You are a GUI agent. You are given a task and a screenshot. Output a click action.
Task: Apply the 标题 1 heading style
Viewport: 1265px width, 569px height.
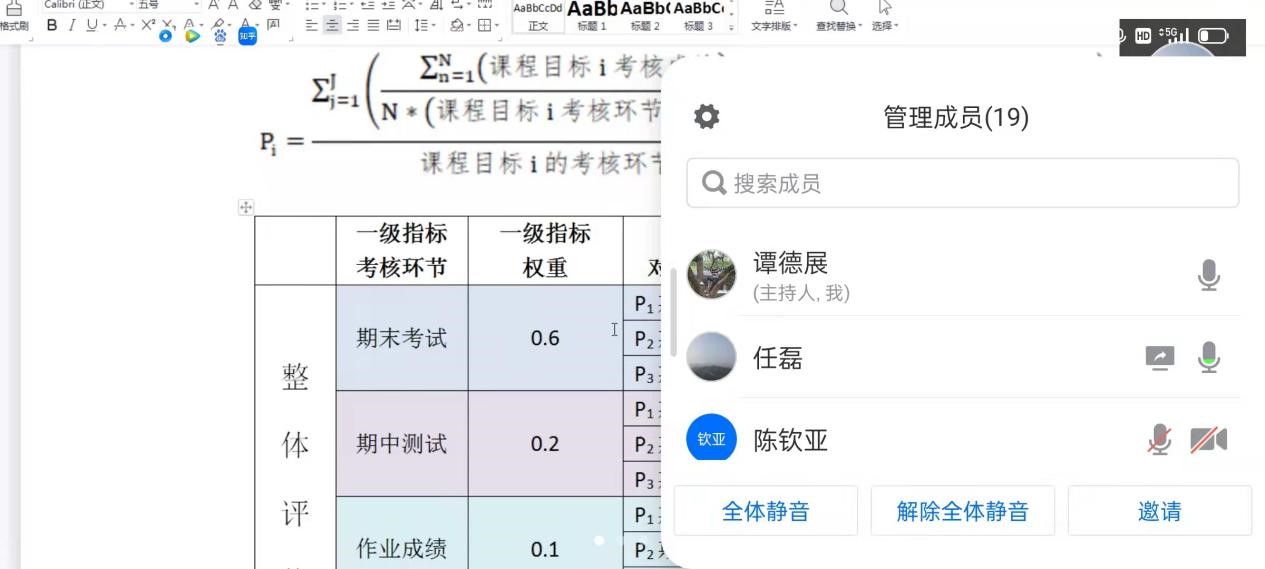pyautogui.click(x=591, y=17)
